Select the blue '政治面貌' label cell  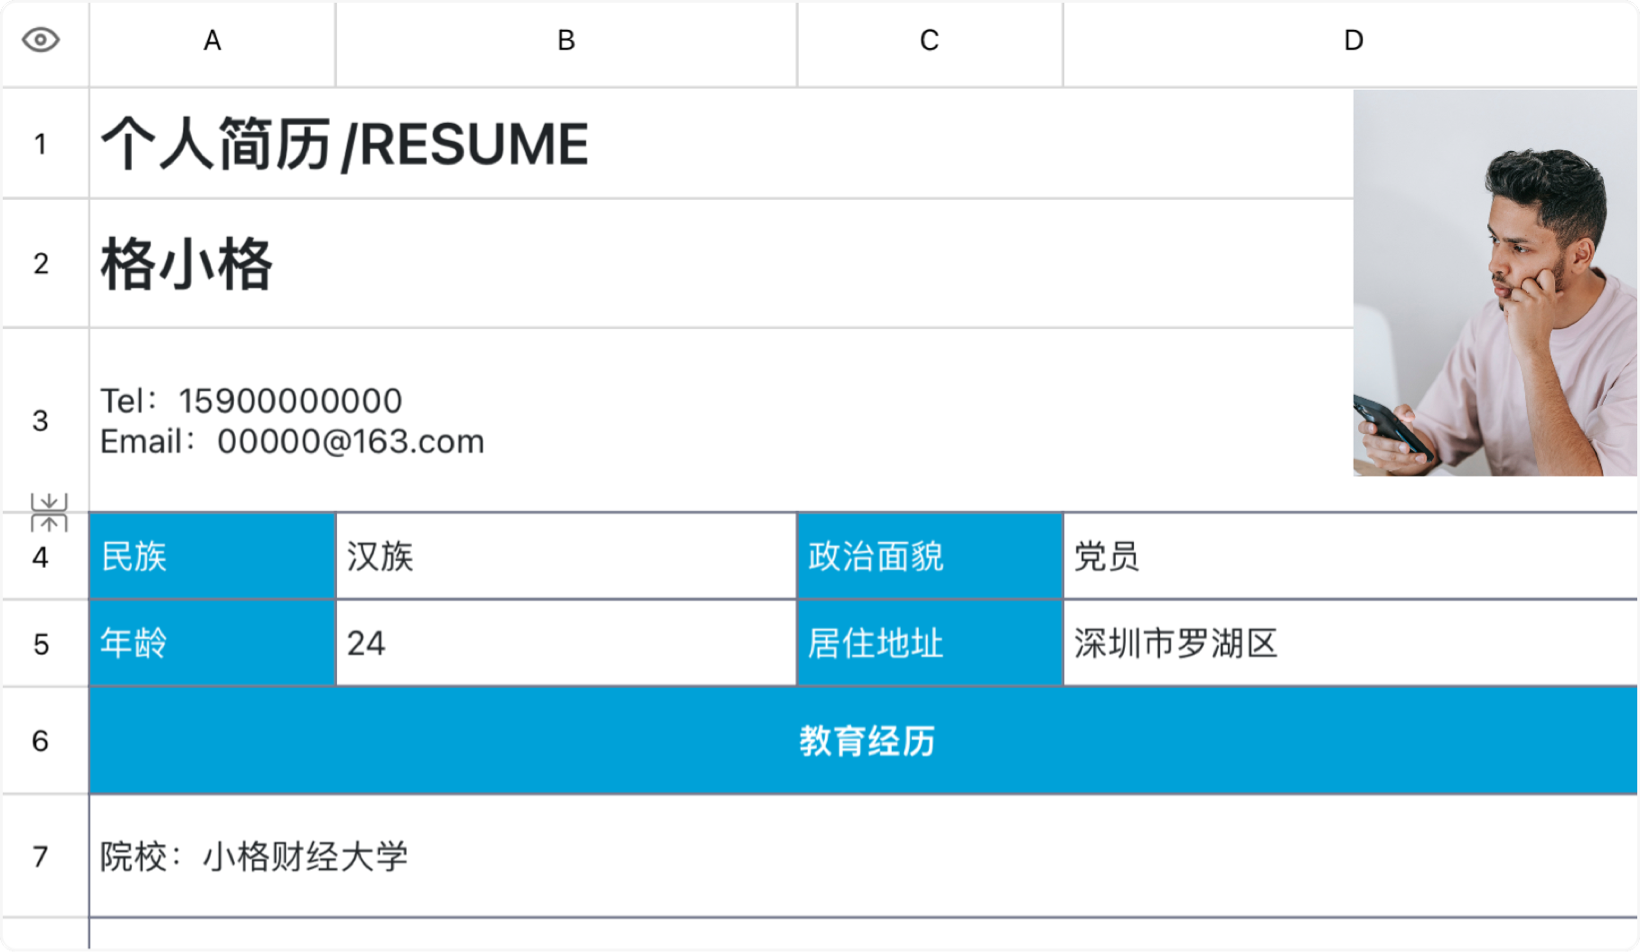point(929,556)
